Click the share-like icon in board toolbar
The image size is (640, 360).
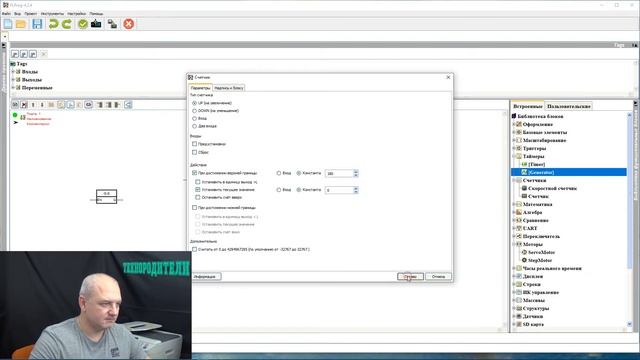coord(128,105)
